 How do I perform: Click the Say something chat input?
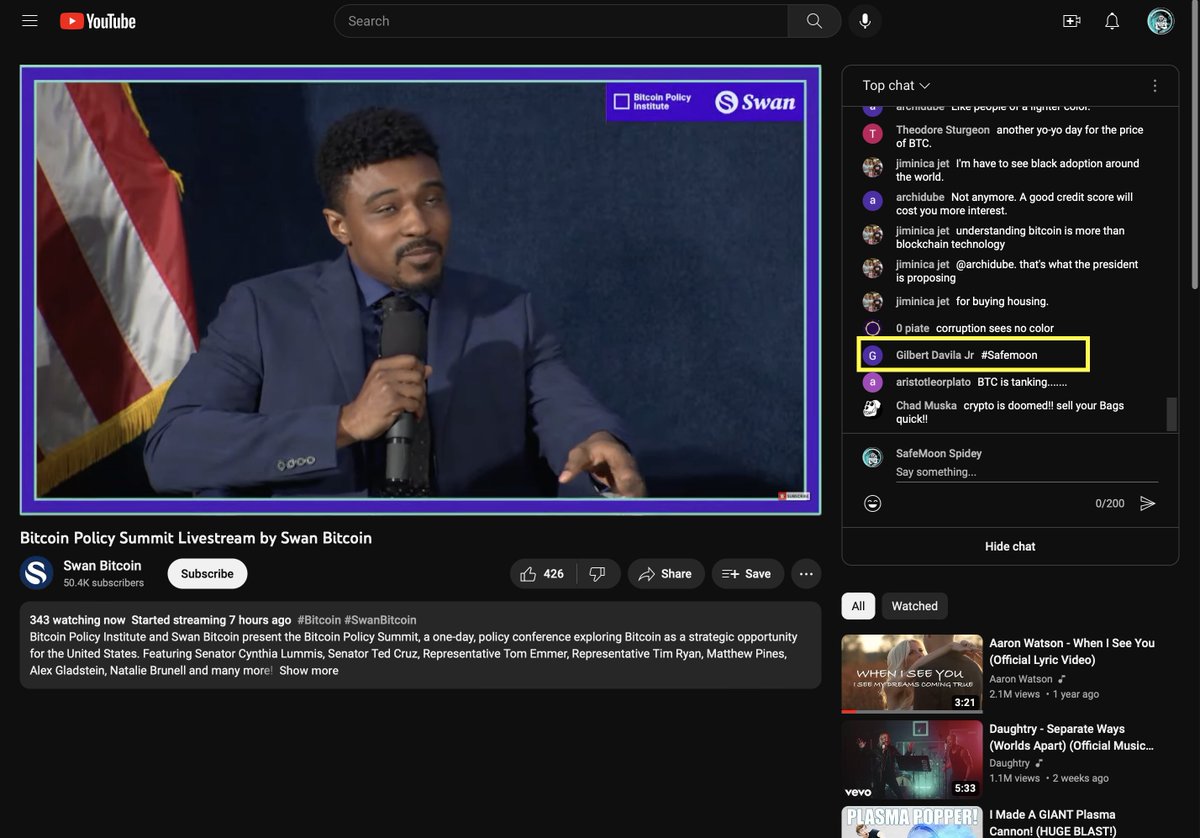coord(1026,472)
